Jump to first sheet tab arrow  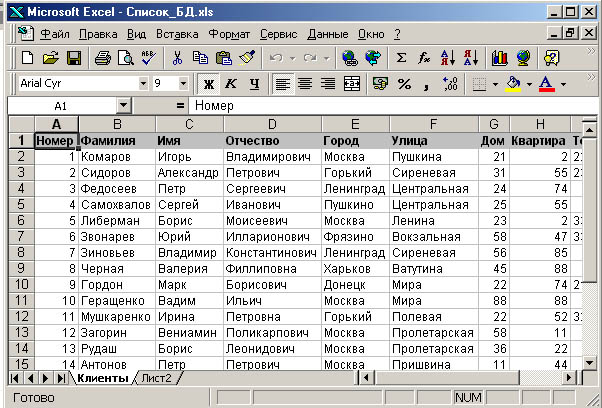coord(15,378)
